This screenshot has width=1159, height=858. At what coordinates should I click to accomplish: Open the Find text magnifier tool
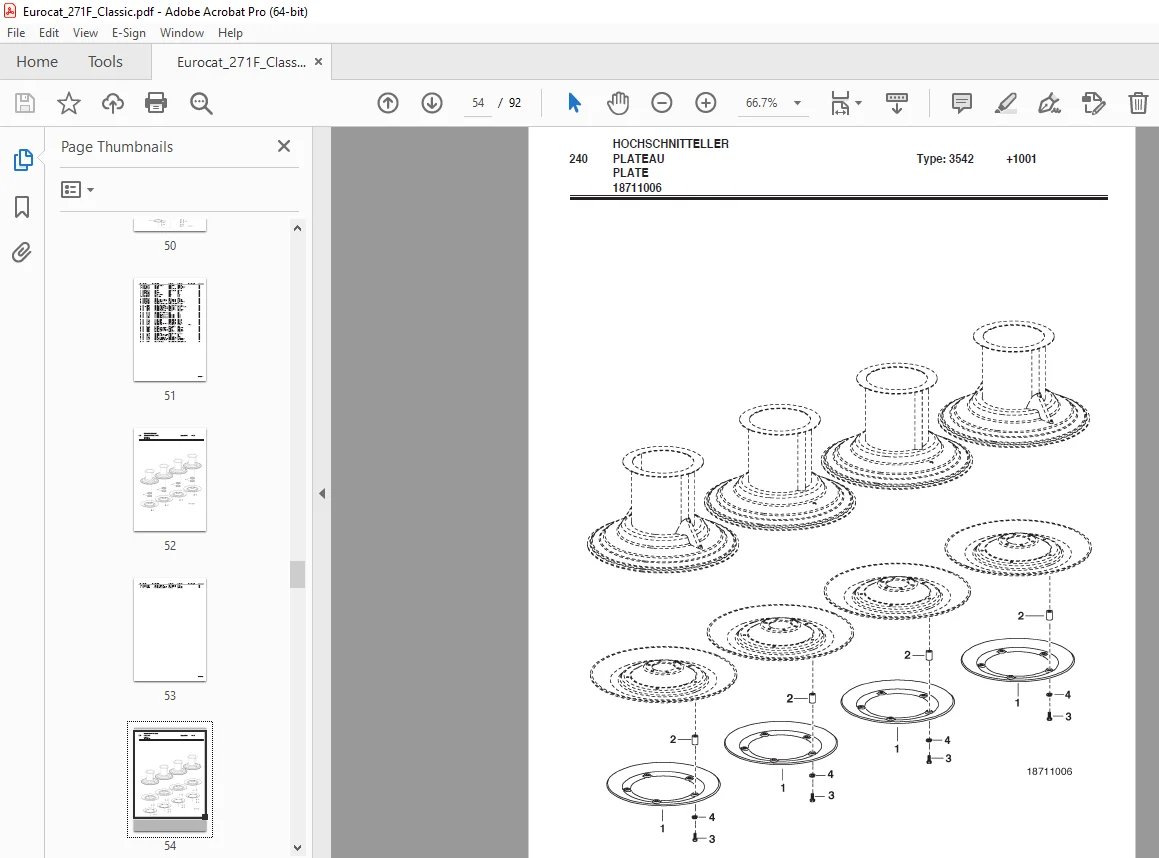[x=201, y=103]
